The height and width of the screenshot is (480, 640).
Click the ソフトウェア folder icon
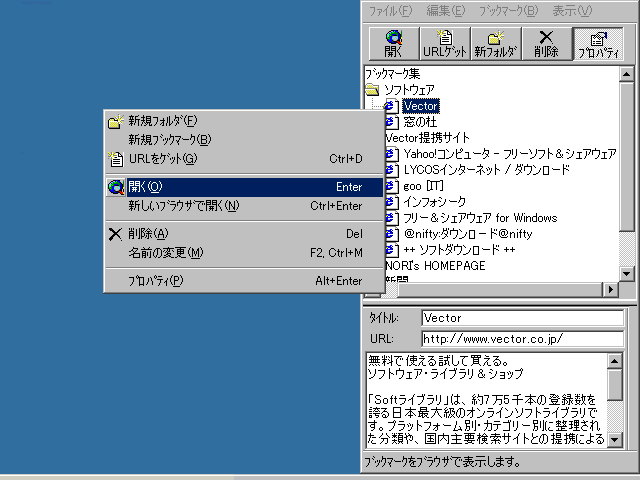372,89
